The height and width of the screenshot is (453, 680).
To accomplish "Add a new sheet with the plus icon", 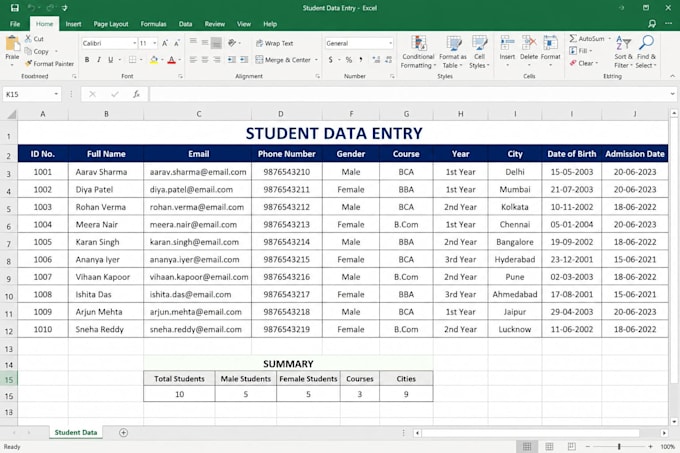I will [123, 432].
